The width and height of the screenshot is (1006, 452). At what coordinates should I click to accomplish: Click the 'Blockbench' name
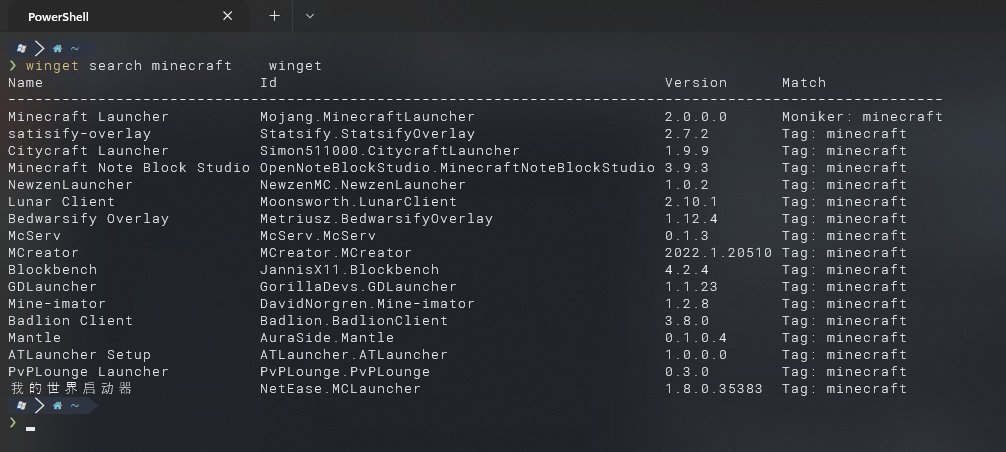53,269
